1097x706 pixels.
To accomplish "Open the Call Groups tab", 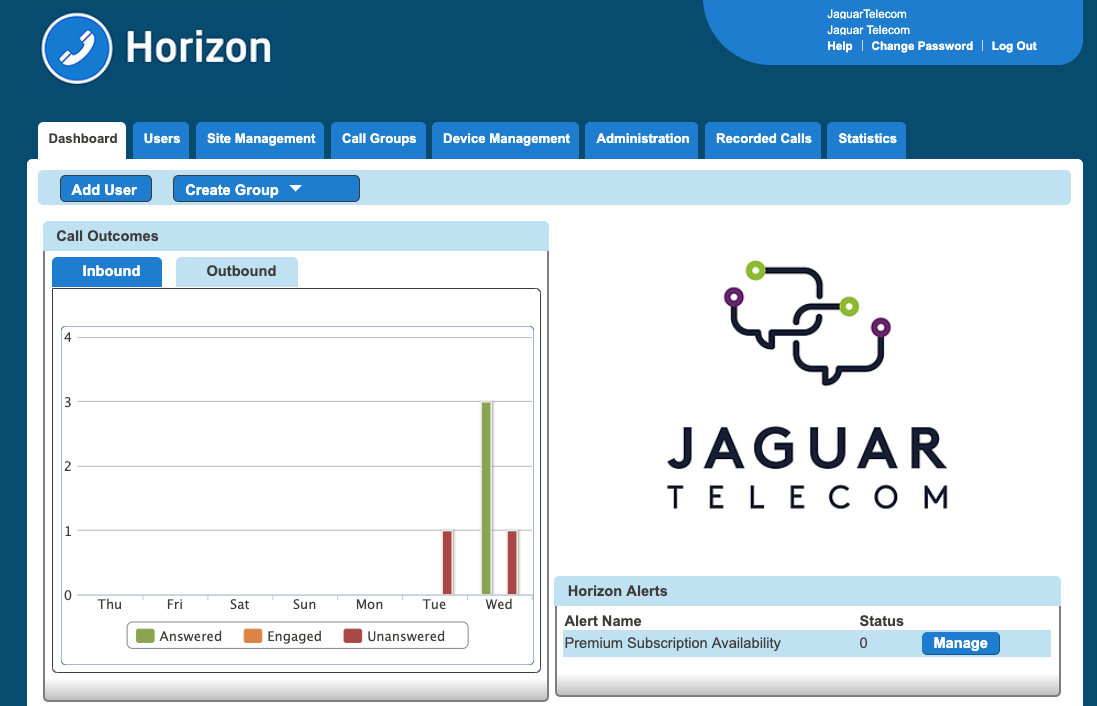I will (379, 139).
